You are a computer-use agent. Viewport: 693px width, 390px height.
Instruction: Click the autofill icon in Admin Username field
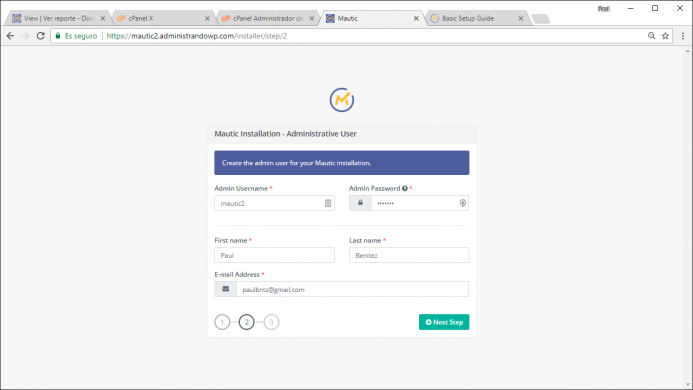328,203
